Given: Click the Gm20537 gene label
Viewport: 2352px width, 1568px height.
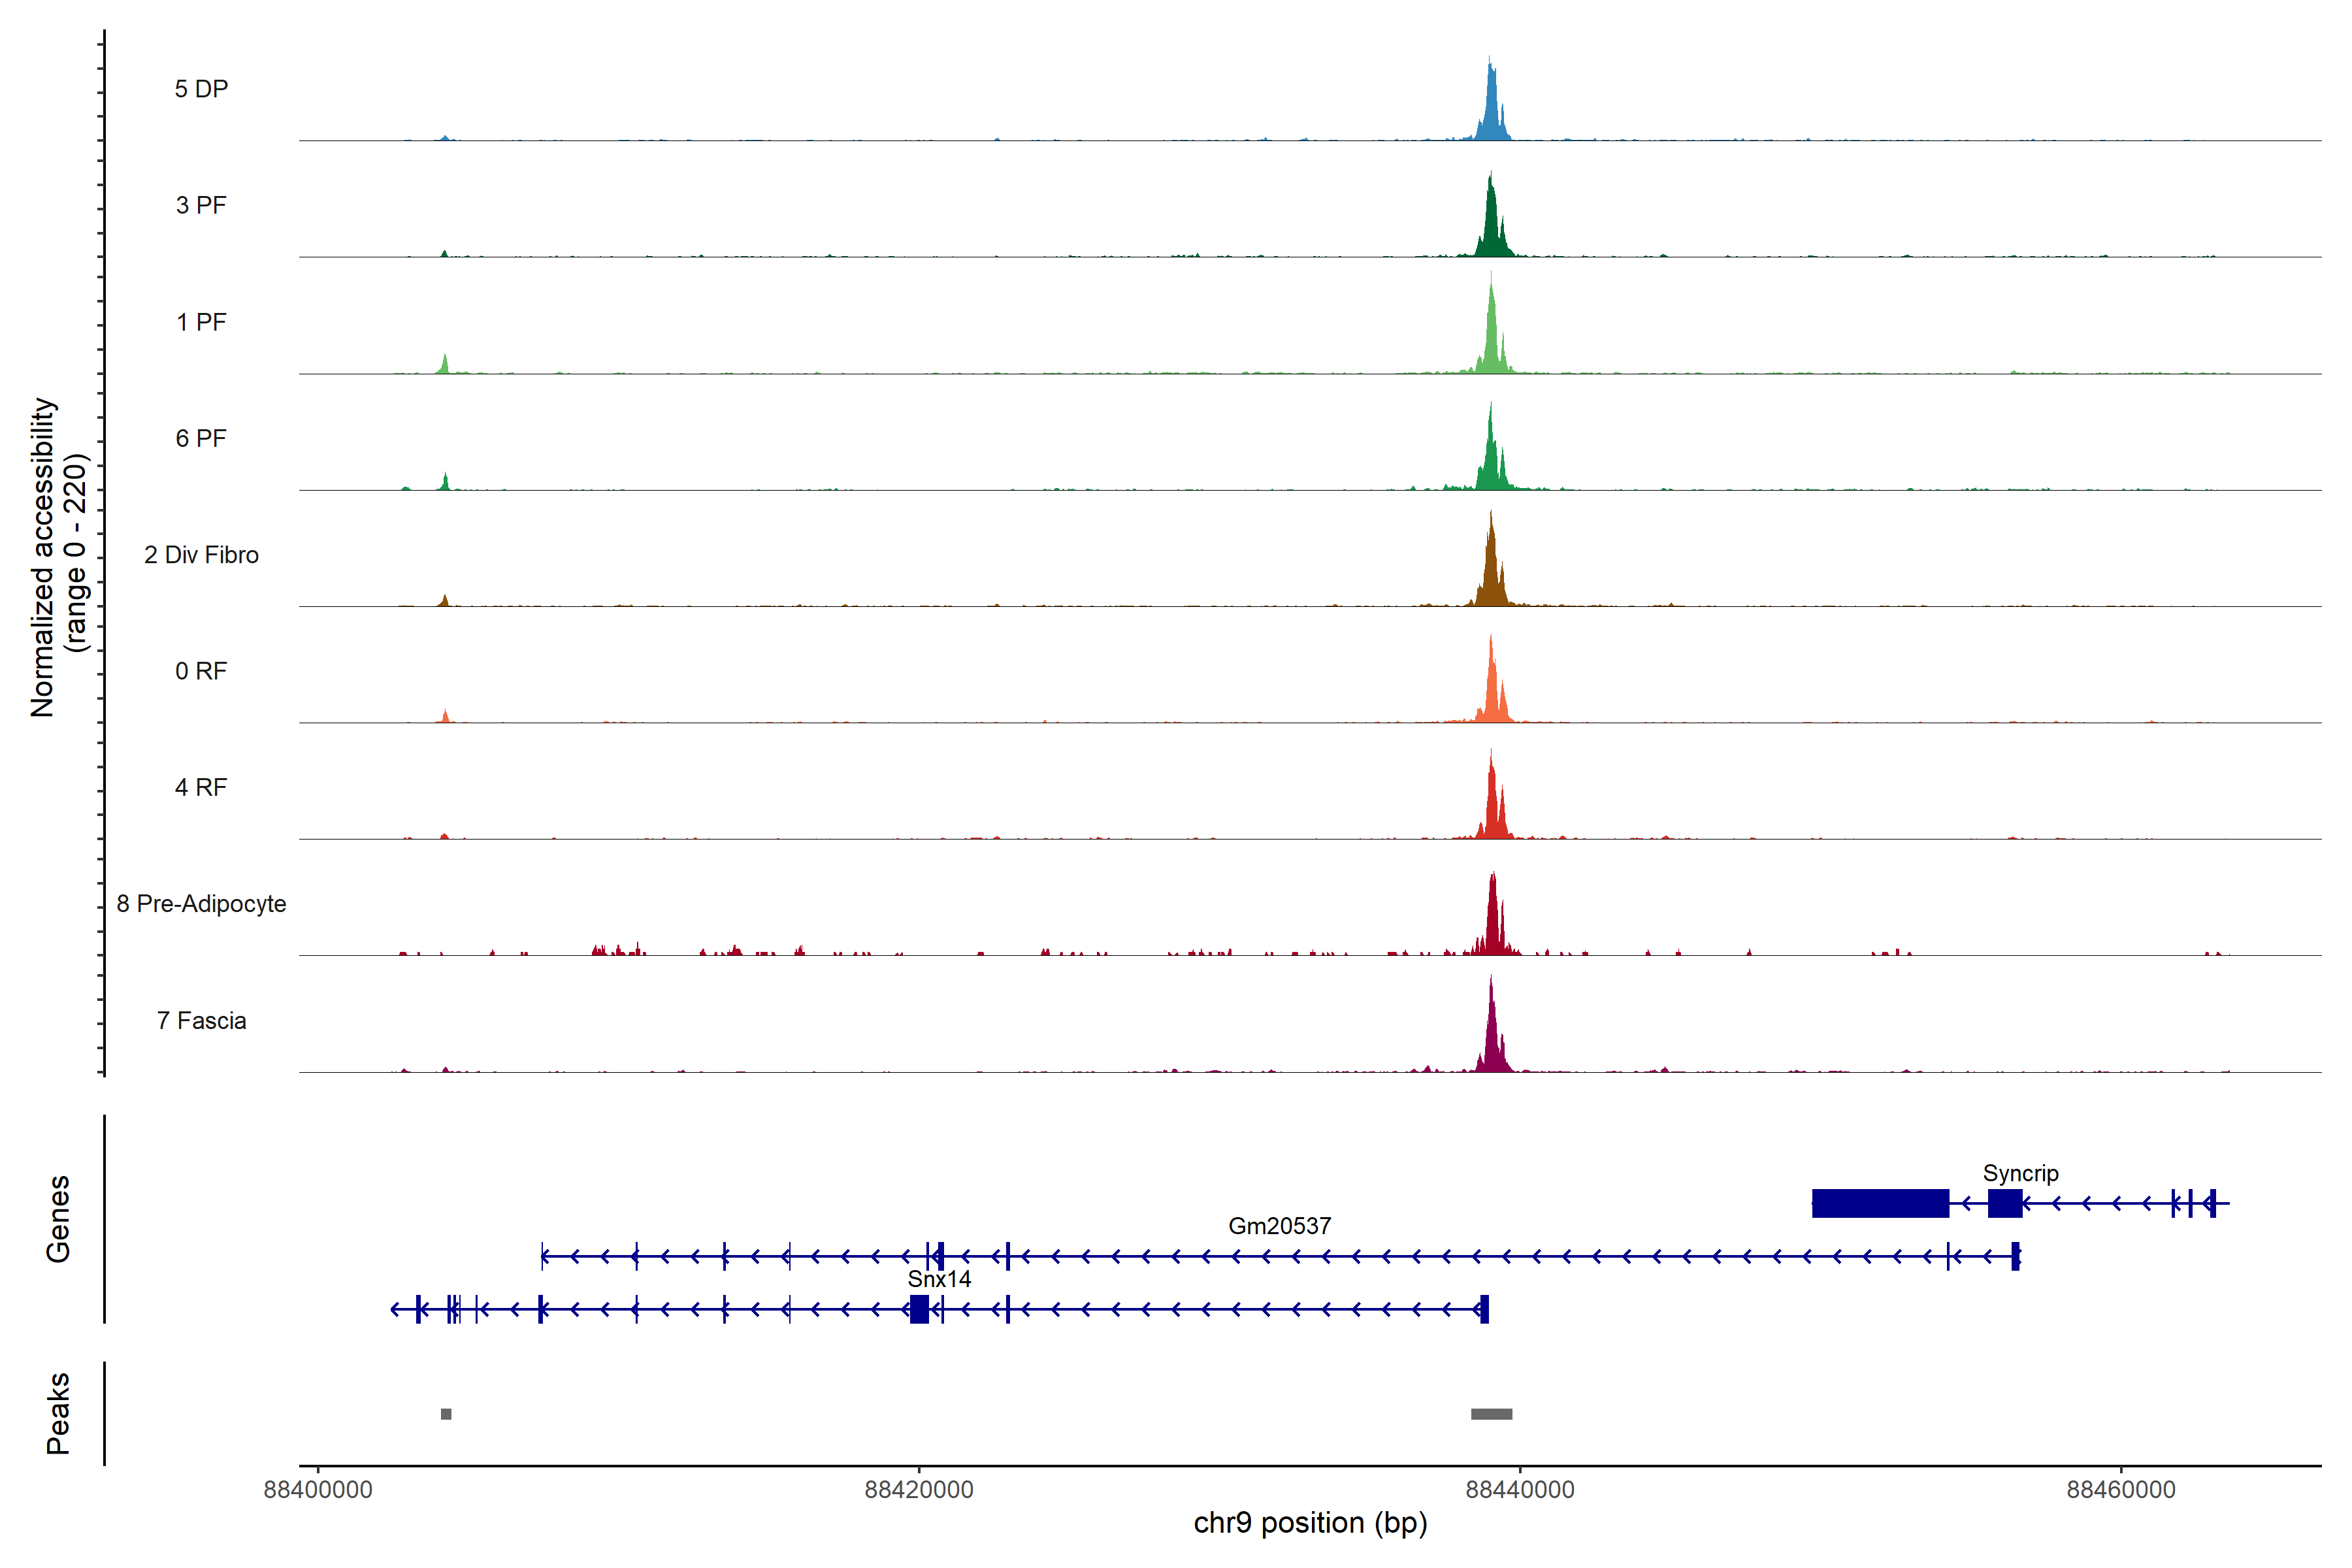Looking at the screenshot, I should 1279,1226.
